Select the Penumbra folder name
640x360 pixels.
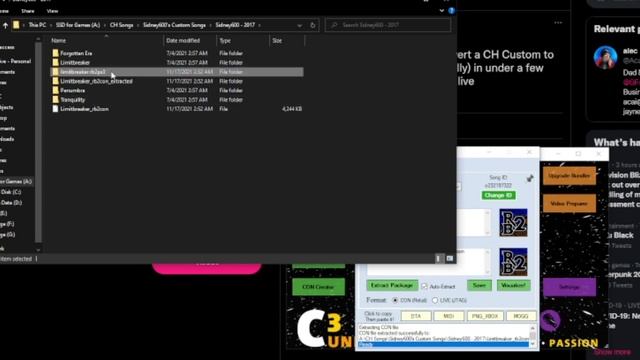pos(73,90)
